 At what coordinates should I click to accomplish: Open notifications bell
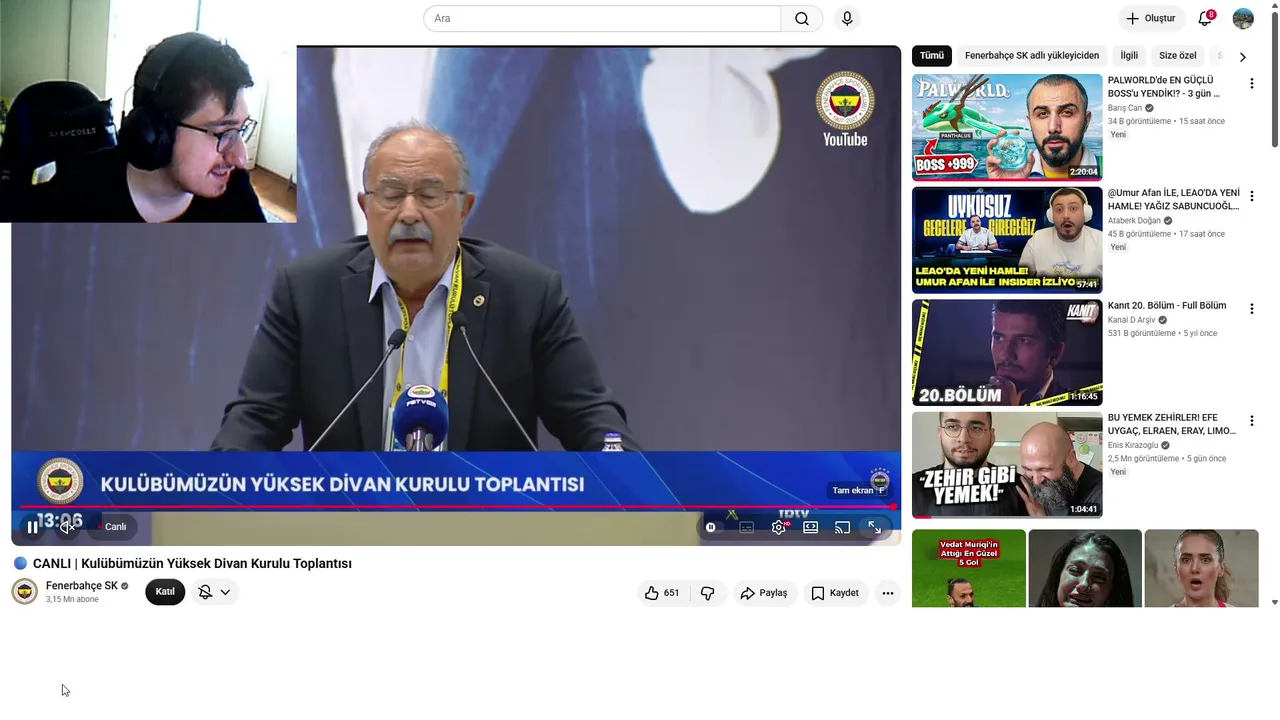click(x=1205, y=19)
